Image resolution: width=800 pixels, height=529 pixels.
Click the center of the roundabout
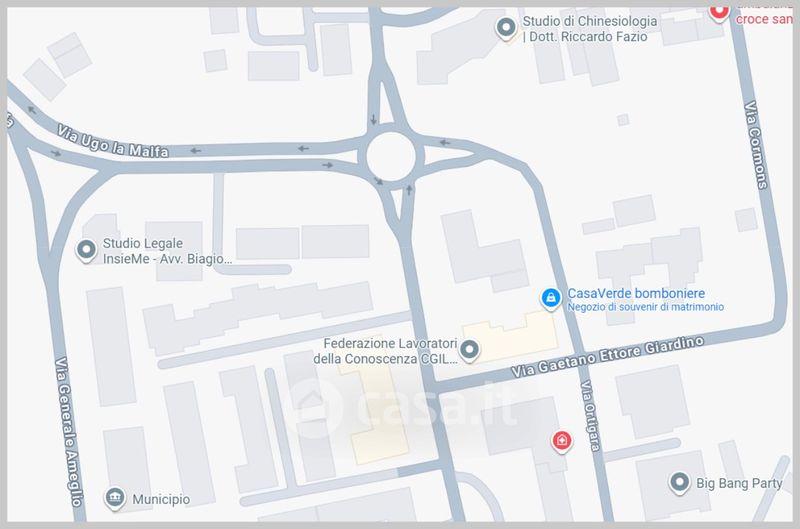point(391,157)
